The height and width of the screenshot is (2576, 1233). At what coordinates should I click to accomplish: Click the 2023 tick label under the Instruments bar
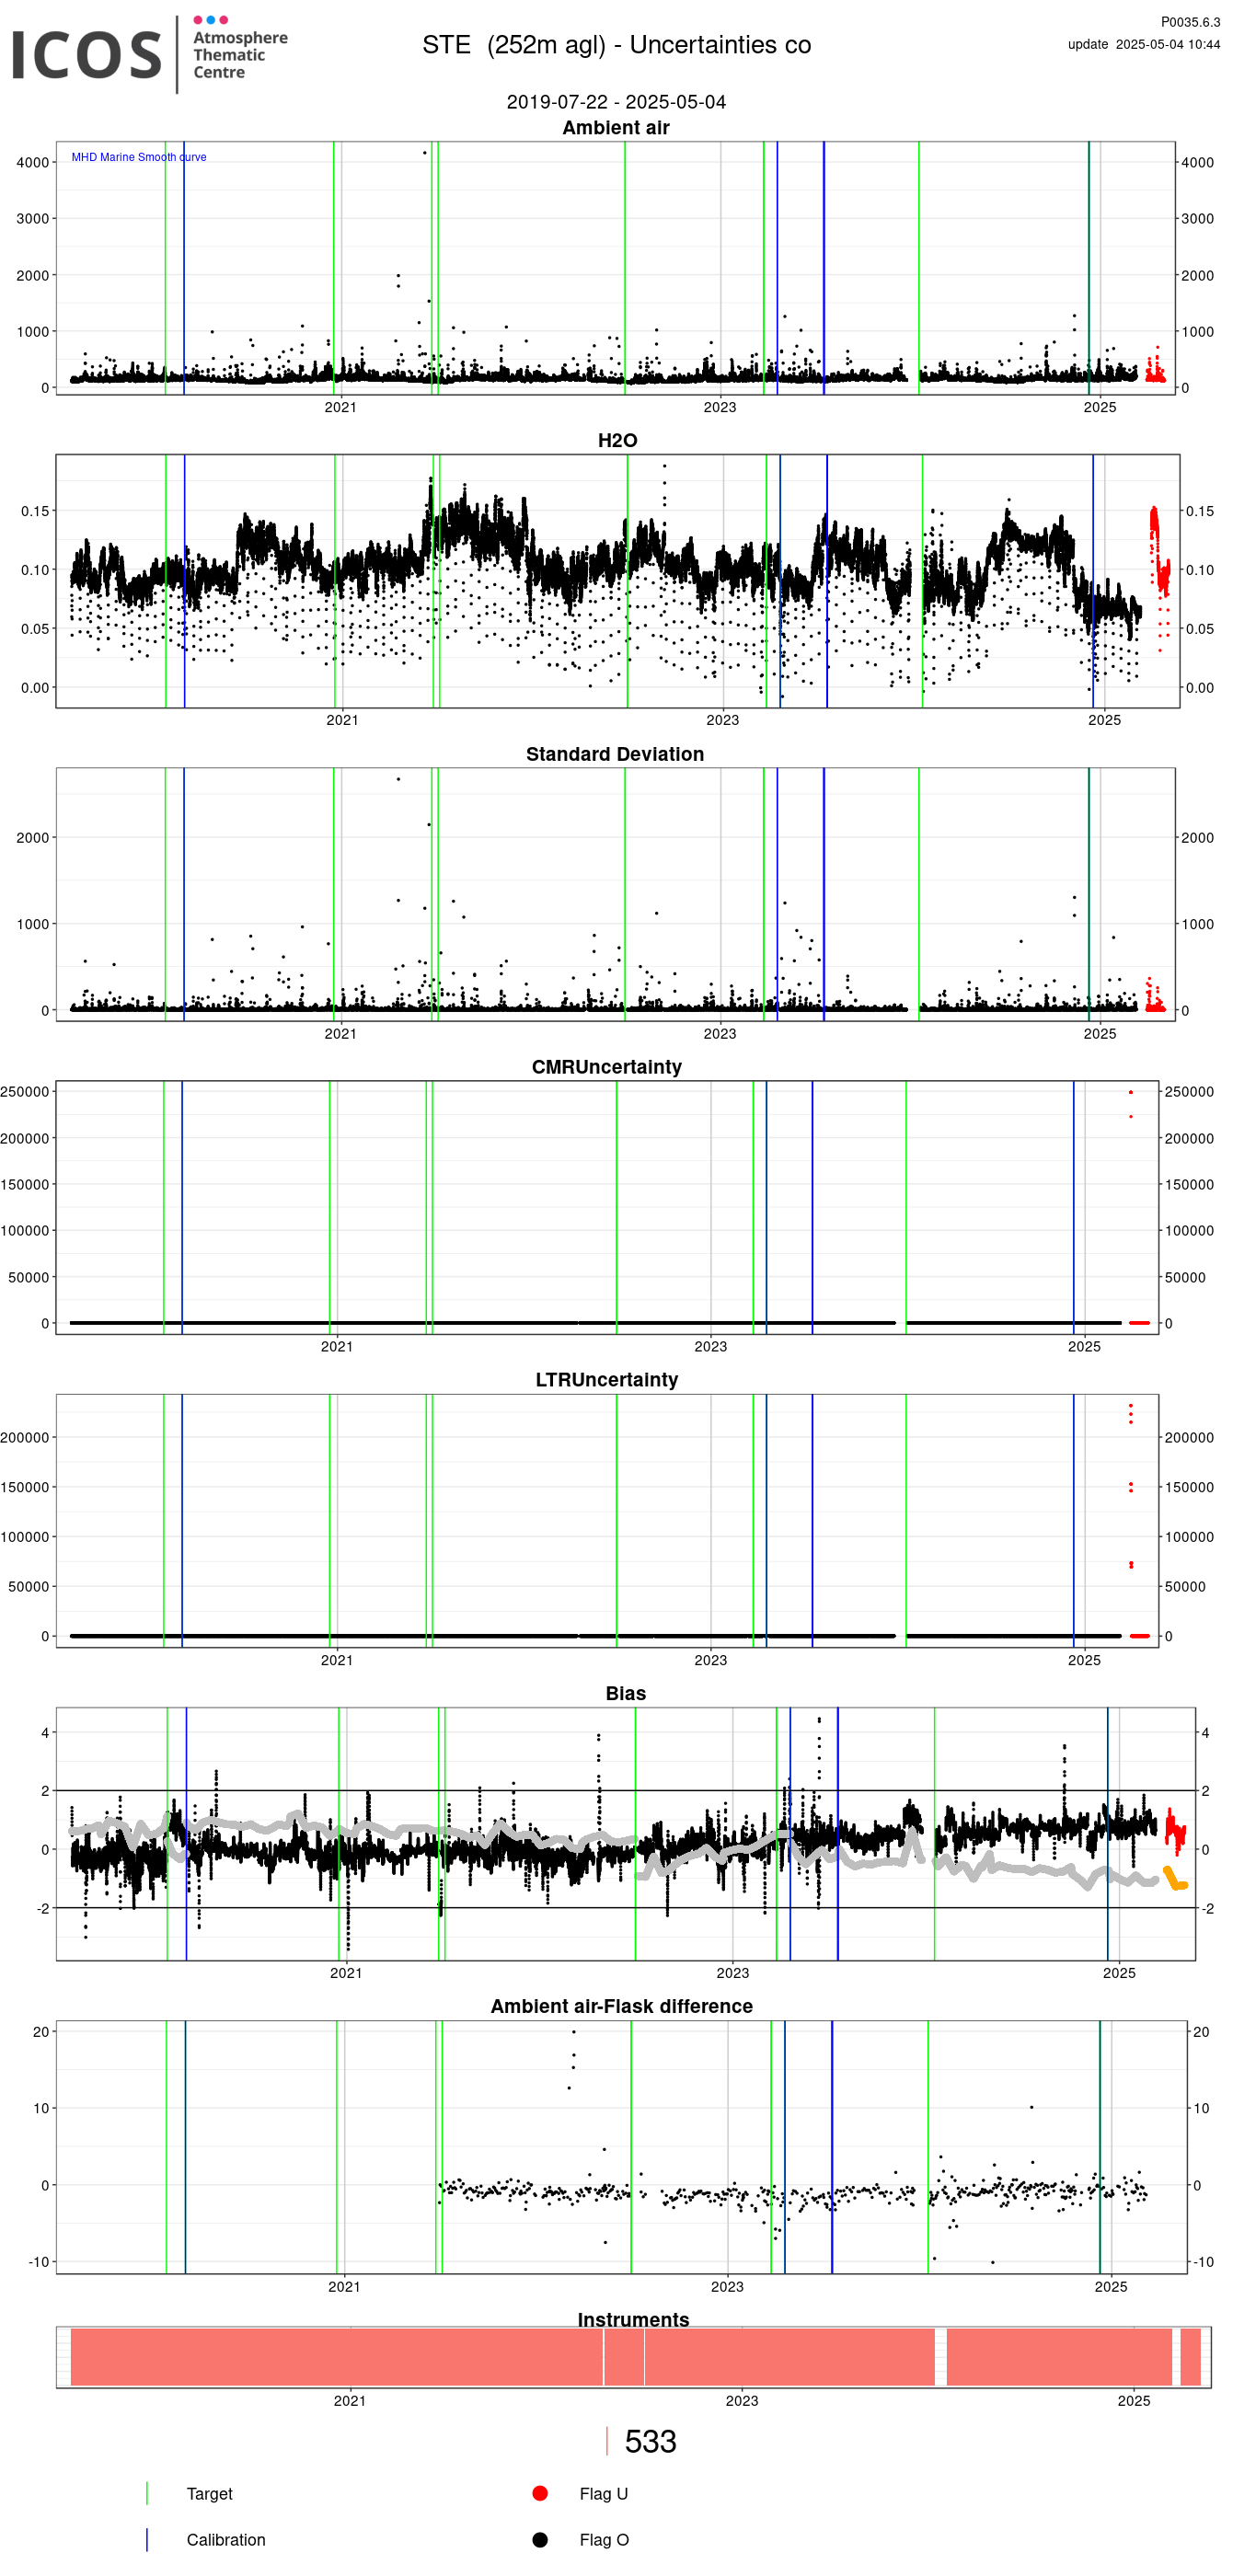tap(742, 2400)
